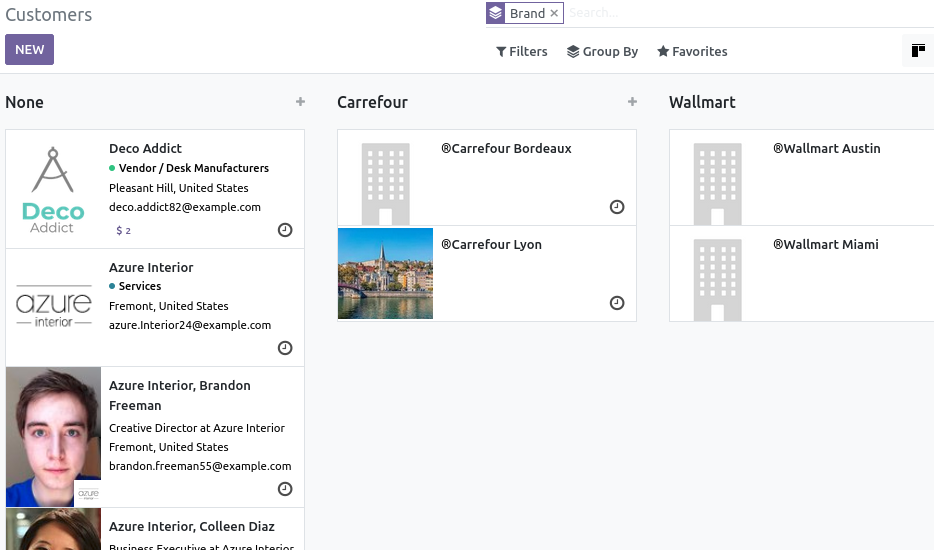Viewport: 934px width, 550px height.
Task: Click the NEW button
Action: (29, 50)
